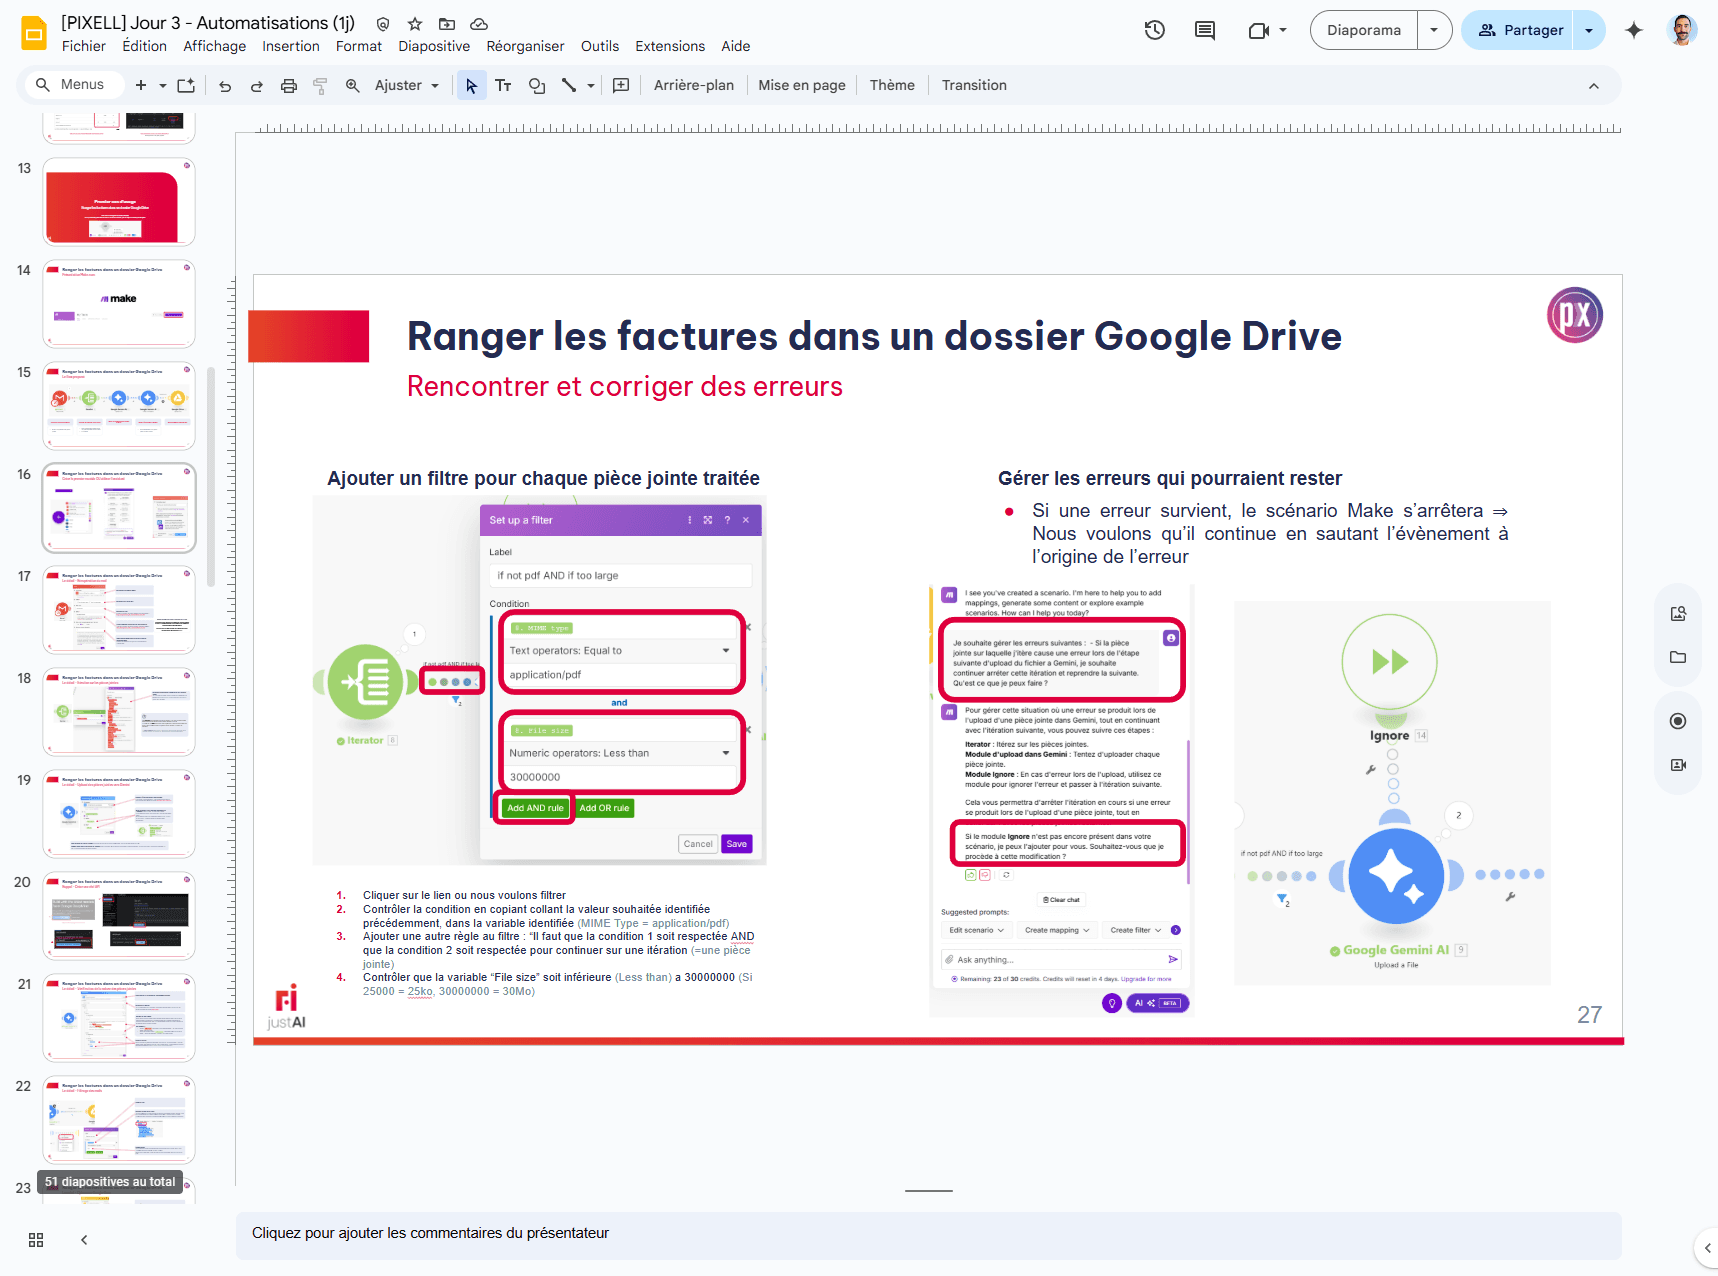This screenshot has width=1718, height=1276.
Task: Click the speaker notes field
Action: [929, 1234]
